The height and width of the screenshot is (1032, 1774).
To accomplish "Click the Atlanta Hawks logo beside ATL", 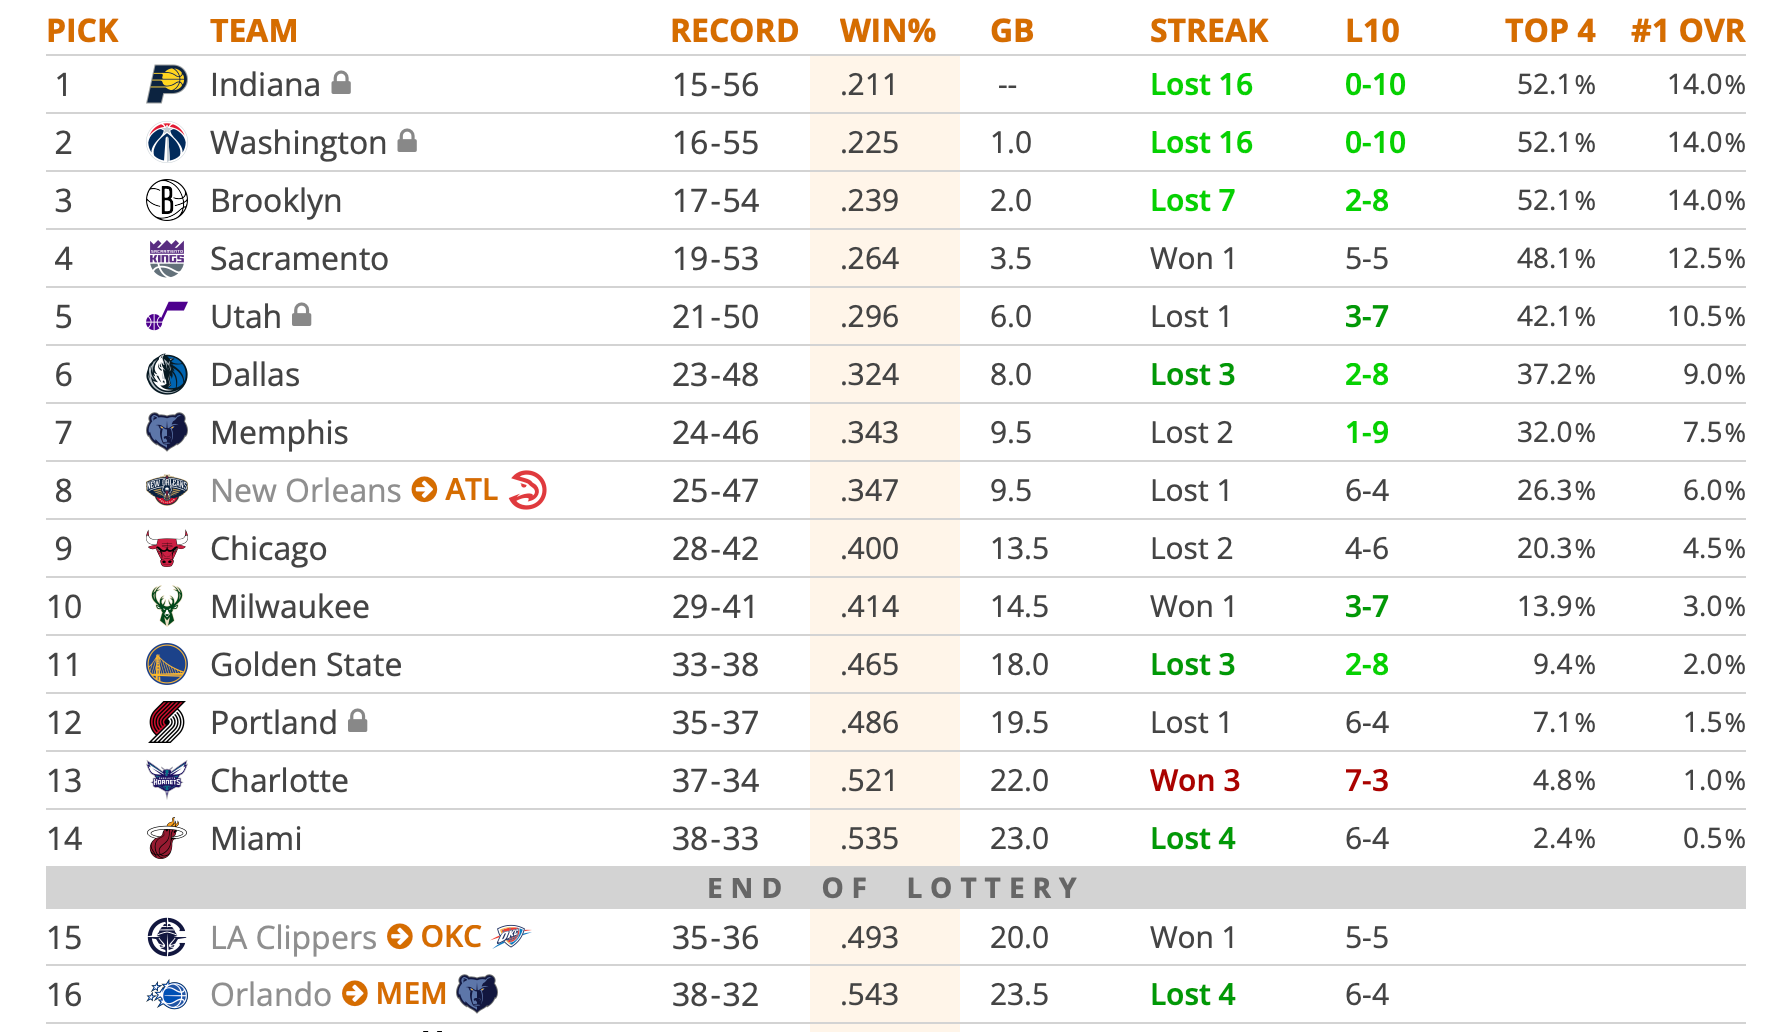I will (528, 490).
